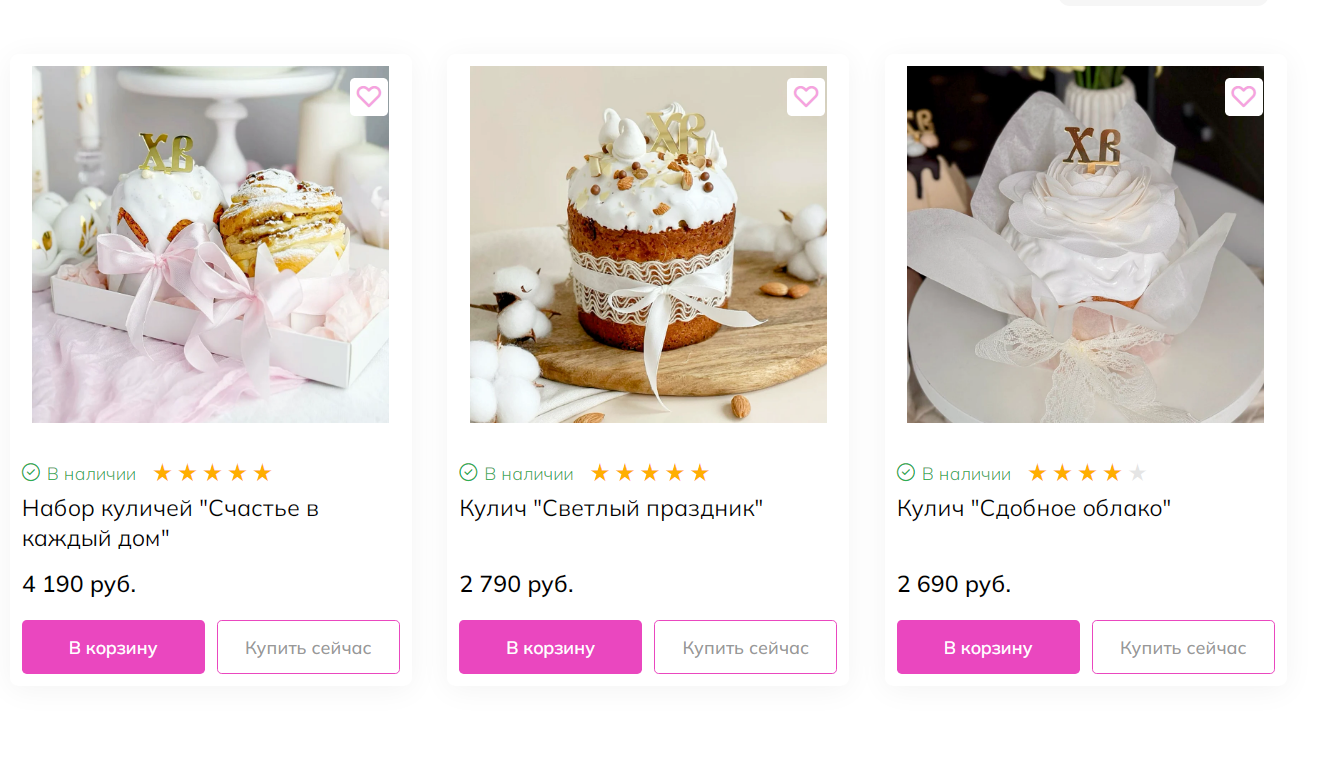The height and width of the screenshot is (758, 1327).
Task: Click star rating of "Светлый праздник"
Action: (x=649, y=473)
